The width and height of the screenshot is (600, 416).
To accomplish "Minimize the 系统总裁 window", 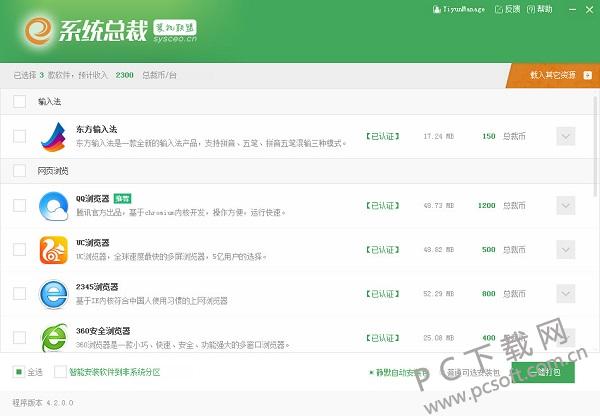I will [572, 10].
